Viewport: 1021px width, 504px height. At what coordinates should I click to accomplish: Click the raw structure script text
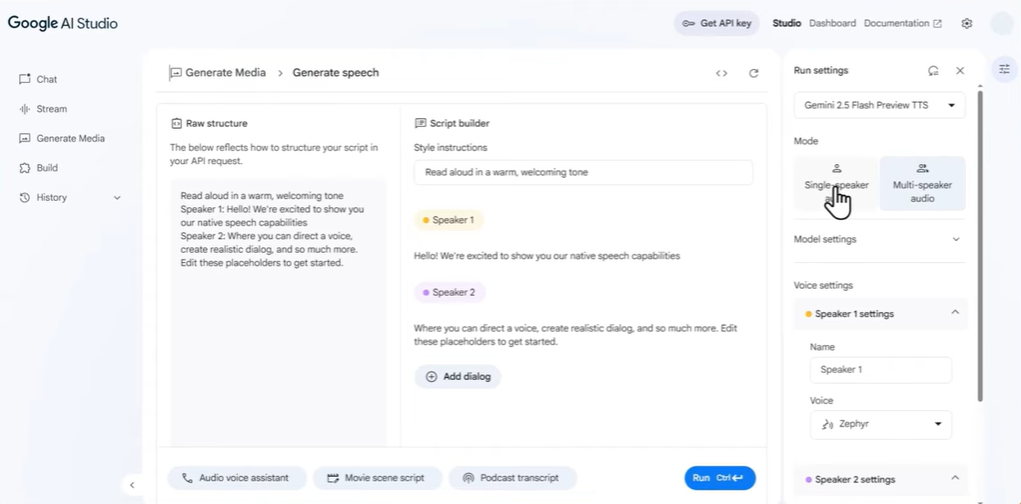pos(273,229)
